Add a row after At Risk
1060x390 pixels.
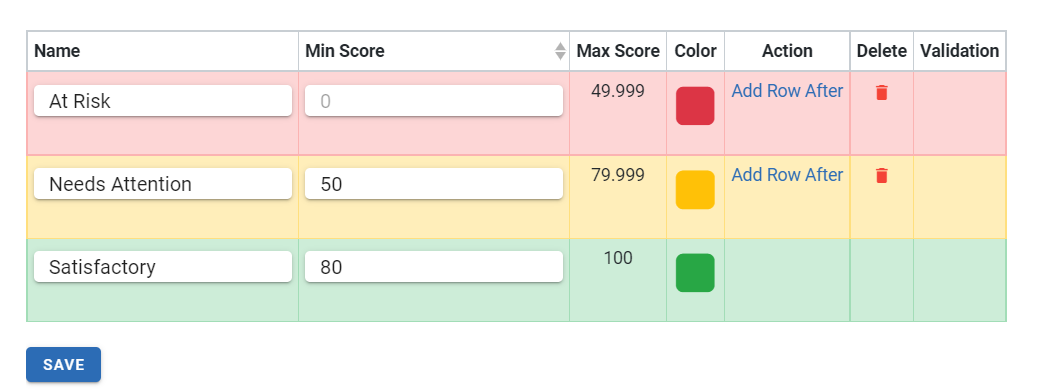point(787,91)
